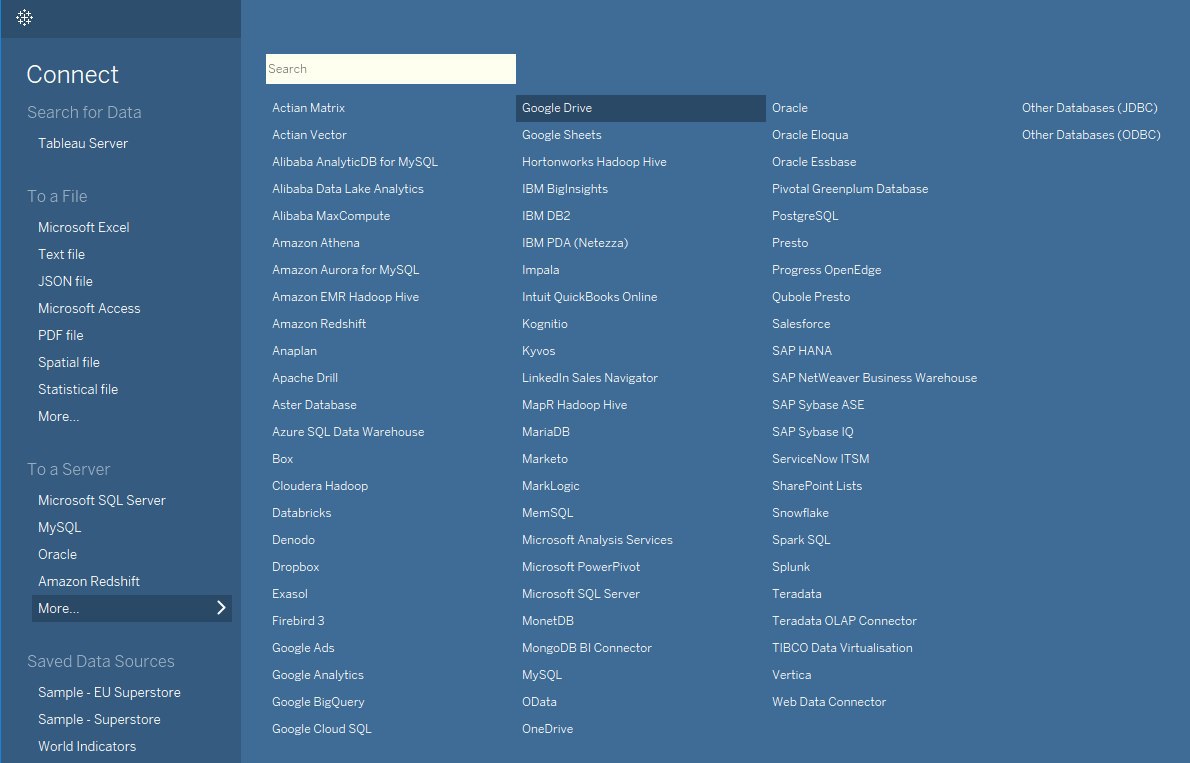Open Microsoft Access file connection
The width and height of the screenshot is (1190, 763).
tap(89, 308)
